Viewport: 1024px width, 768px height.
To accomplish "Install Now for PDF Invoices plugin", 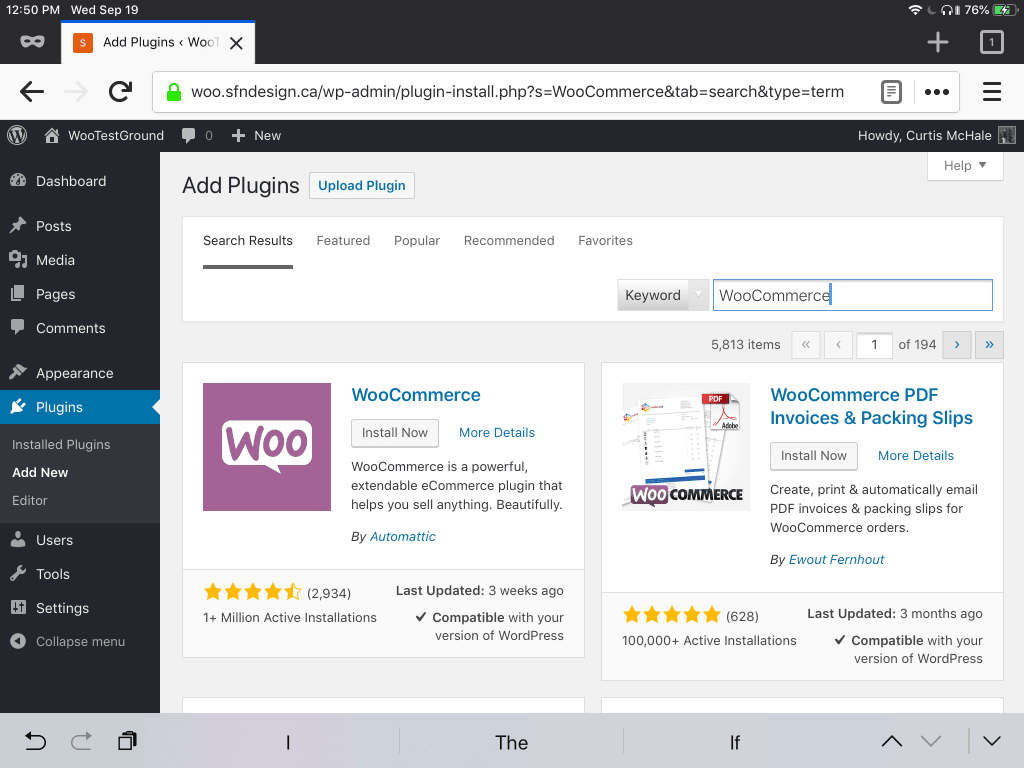I will point(814,456).
